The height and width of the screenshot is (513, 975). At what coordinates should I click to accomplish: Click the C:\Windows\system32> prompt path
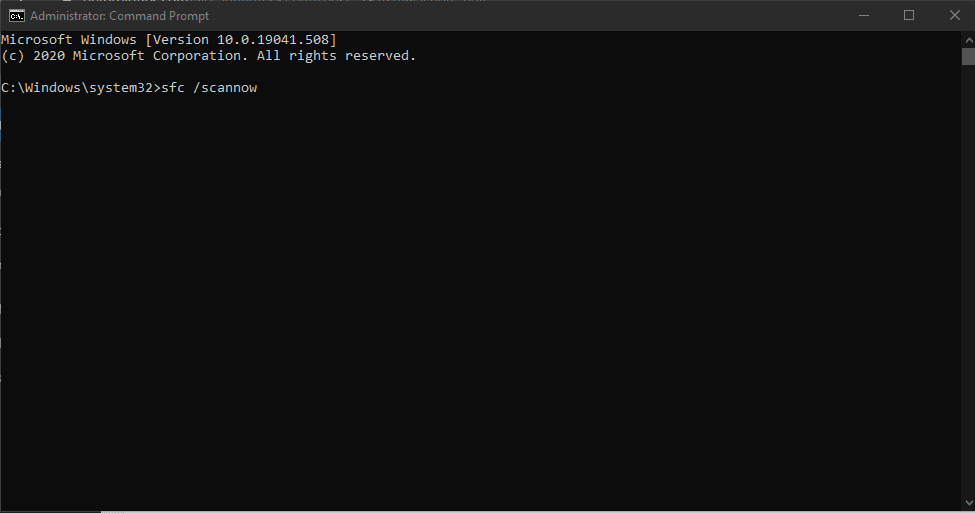coord(81,88)
